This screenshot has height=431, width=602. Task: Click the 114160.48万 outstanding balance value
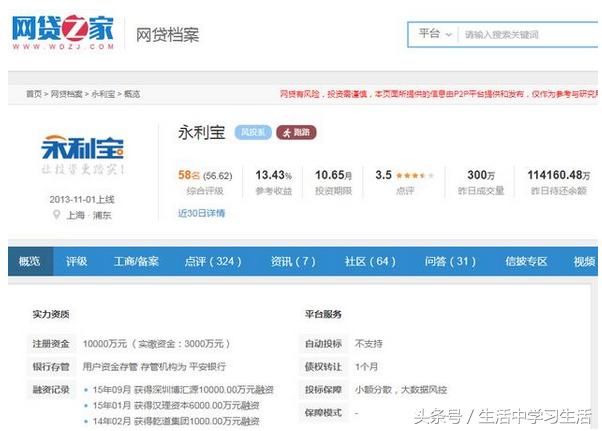[x=559, y=175]
